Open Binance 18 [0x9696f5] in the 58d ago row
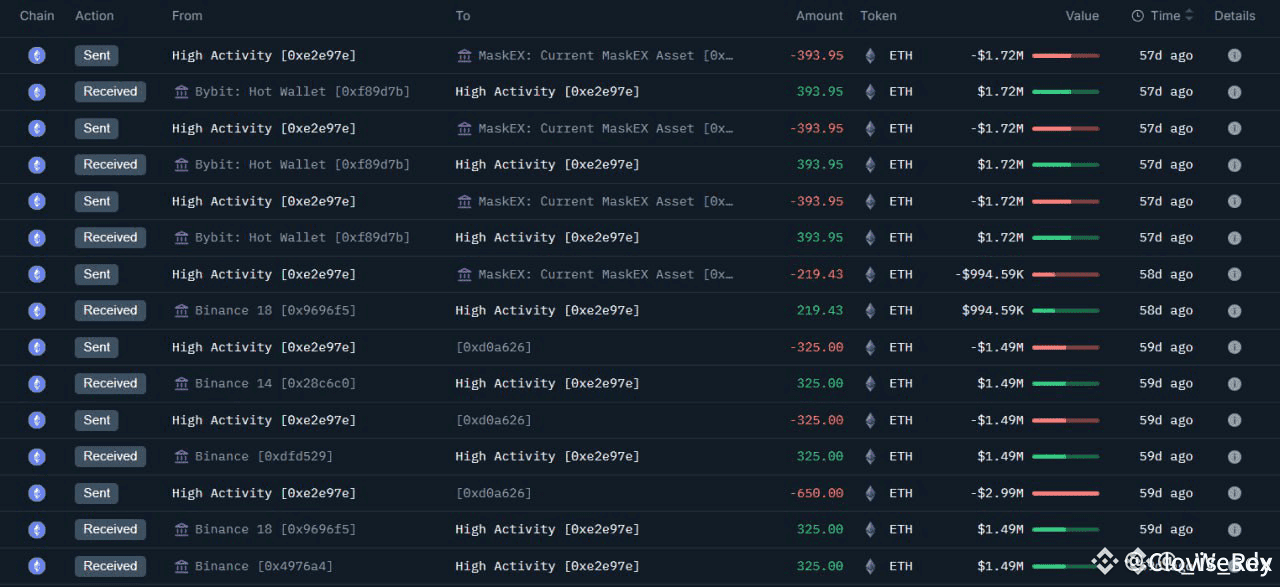The height and width of the screenshot is (587, 1280). click(275, 310)
